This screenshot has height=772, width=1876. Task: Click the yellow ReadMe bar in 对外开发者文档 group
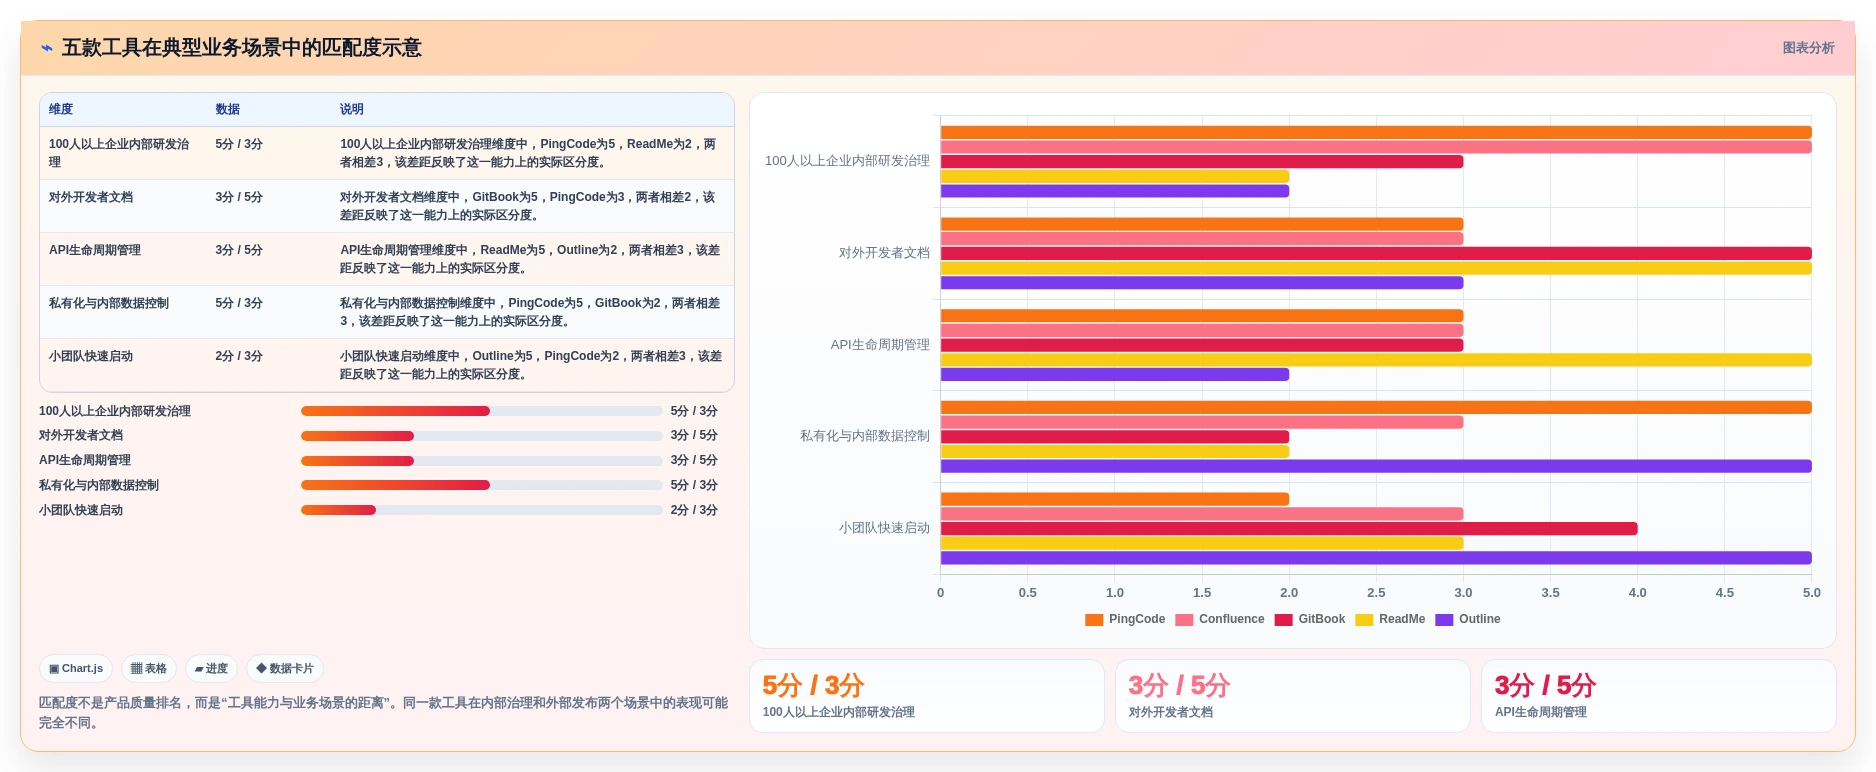(1376, 268)
